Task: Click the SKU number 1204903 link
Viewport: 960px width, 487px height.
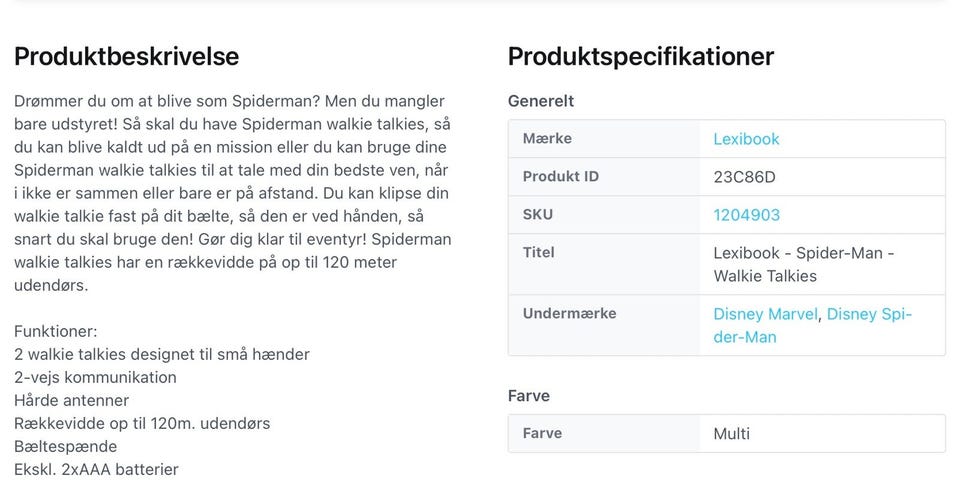Action: point(746,215)
